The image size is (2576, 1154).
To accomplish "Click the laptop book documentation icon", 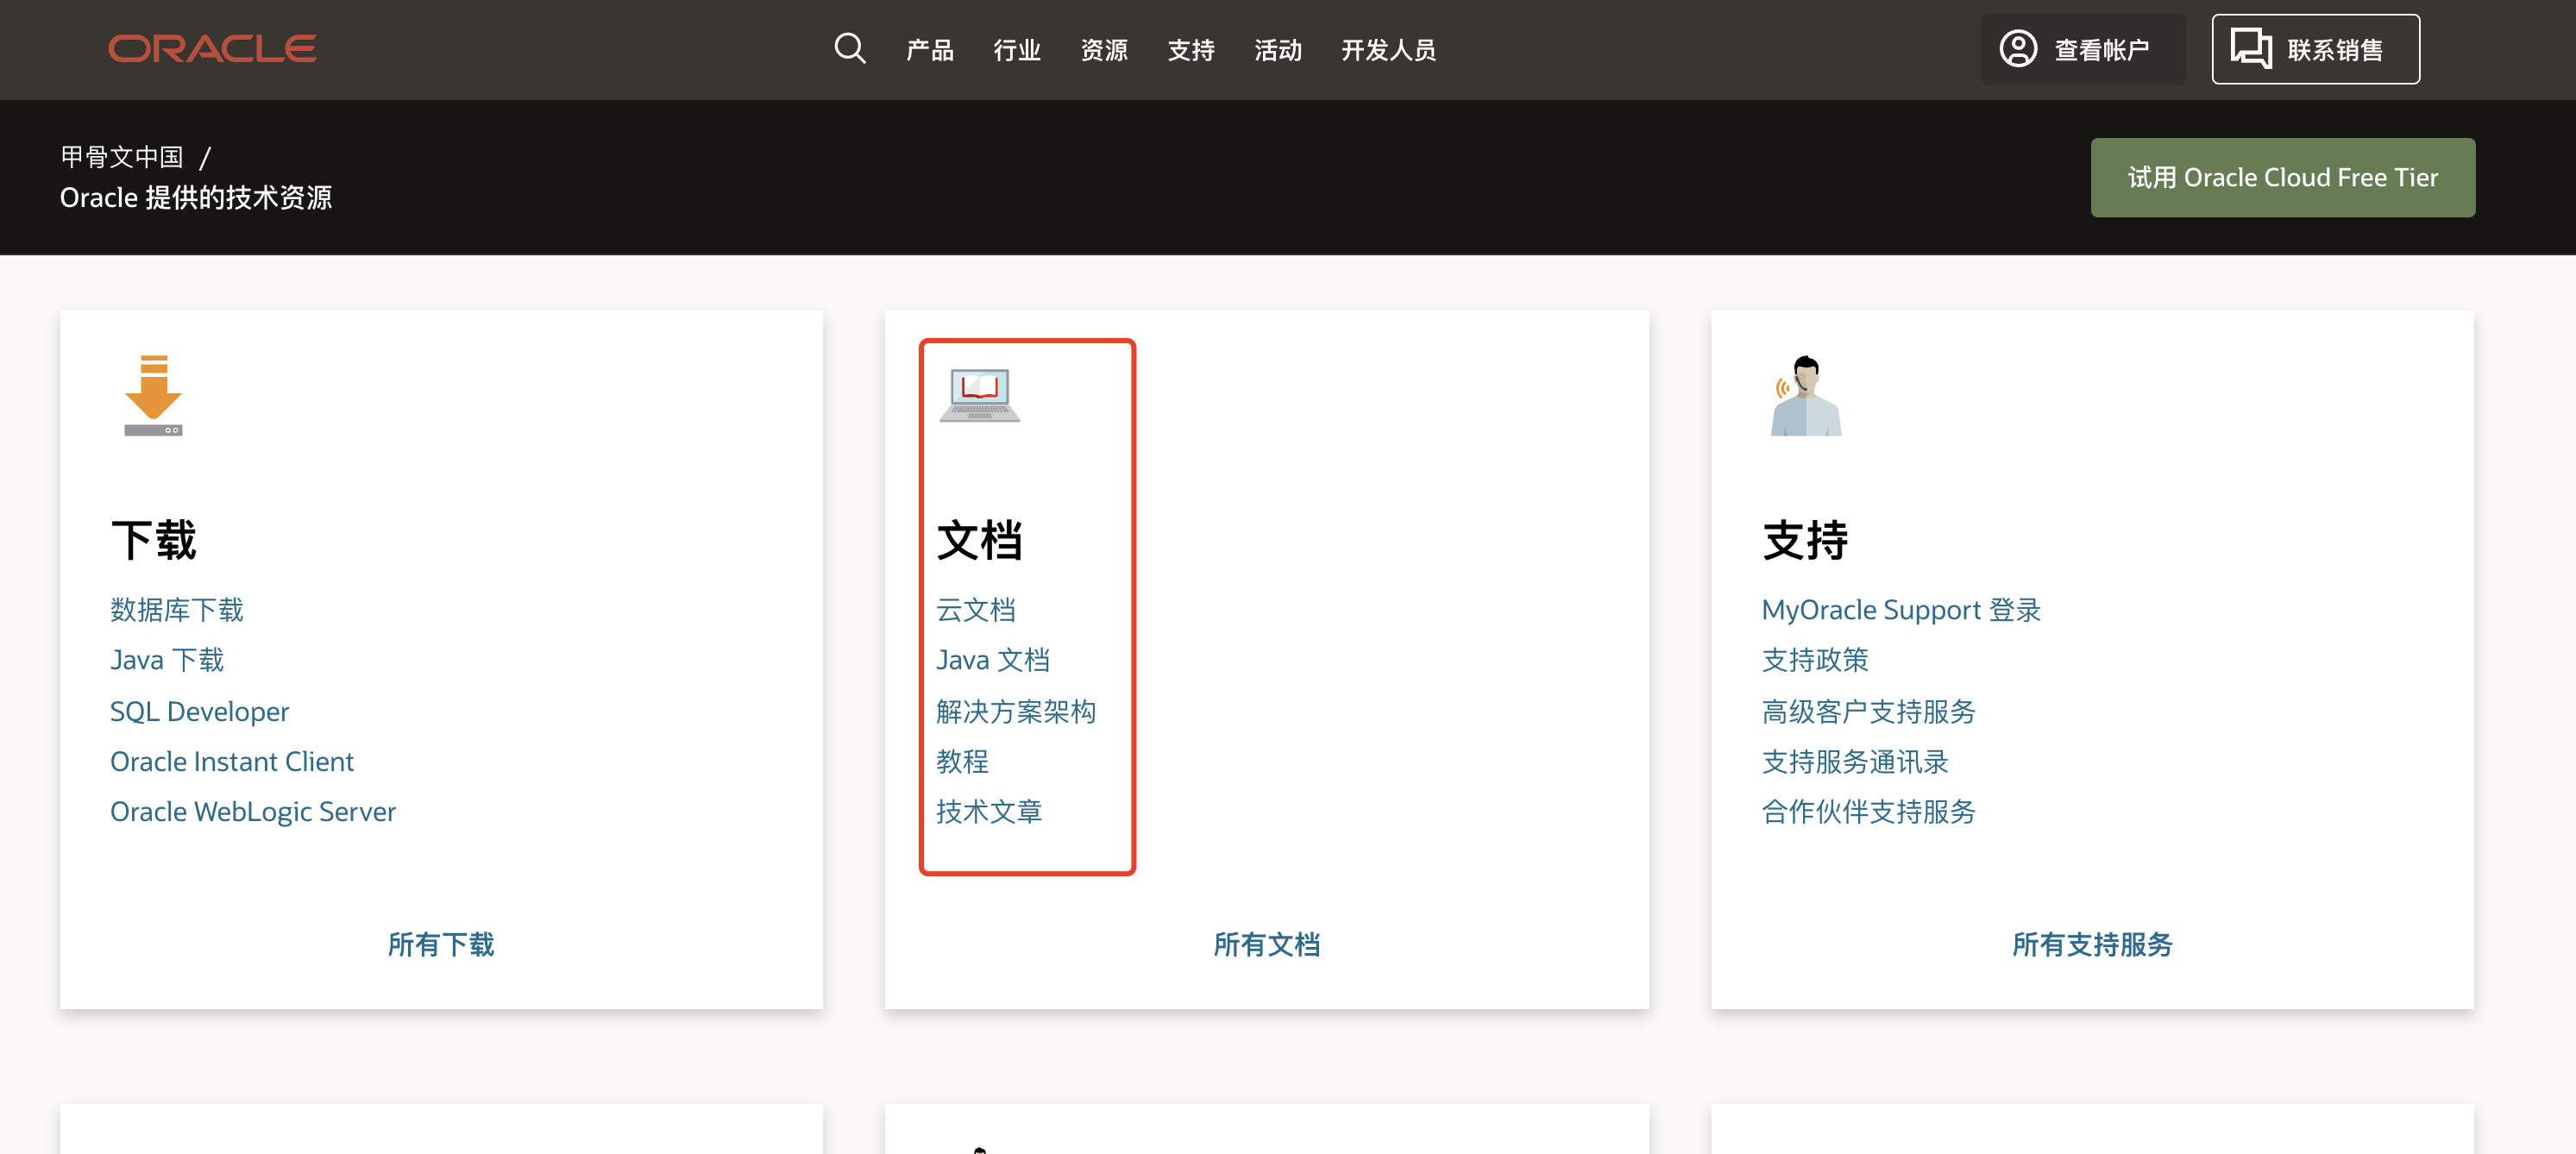I will (x=979, y=396).
